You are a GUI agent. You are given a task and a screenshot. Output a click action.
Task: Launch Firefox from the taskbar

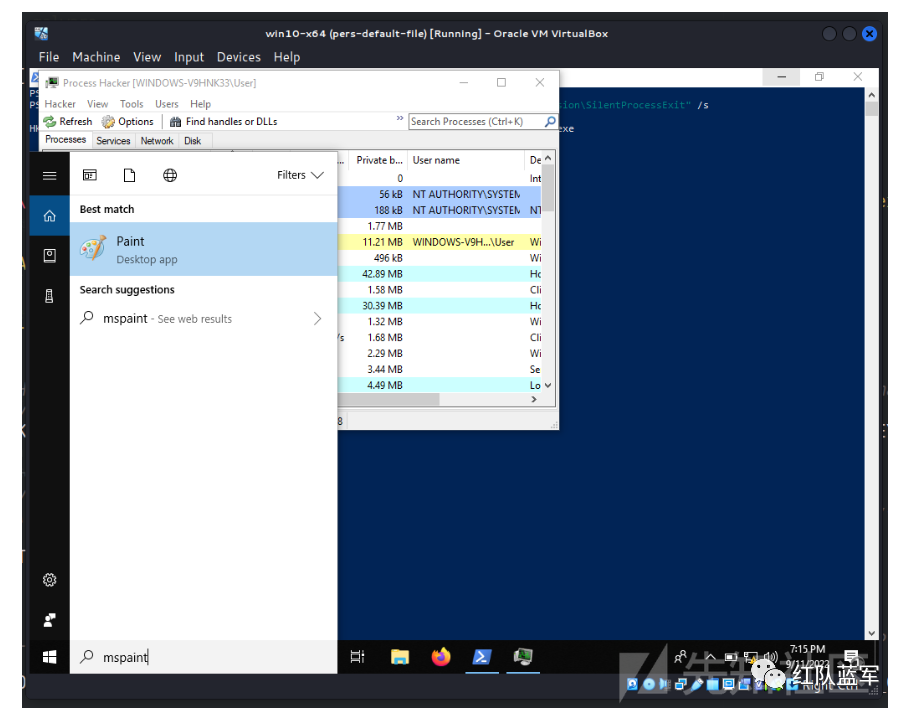pos(441,657)
